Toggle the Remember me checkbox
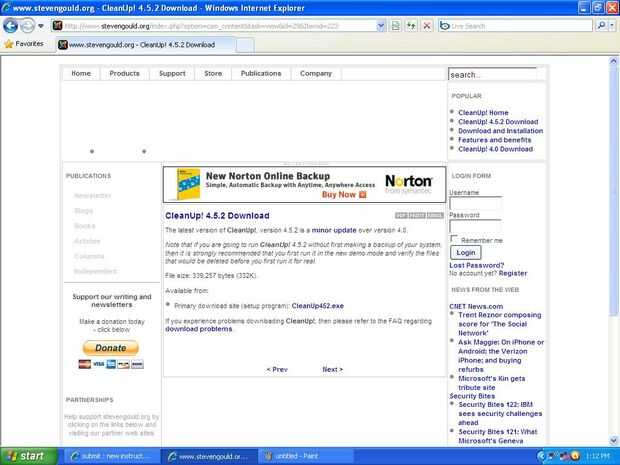 [x=454, y=239]
